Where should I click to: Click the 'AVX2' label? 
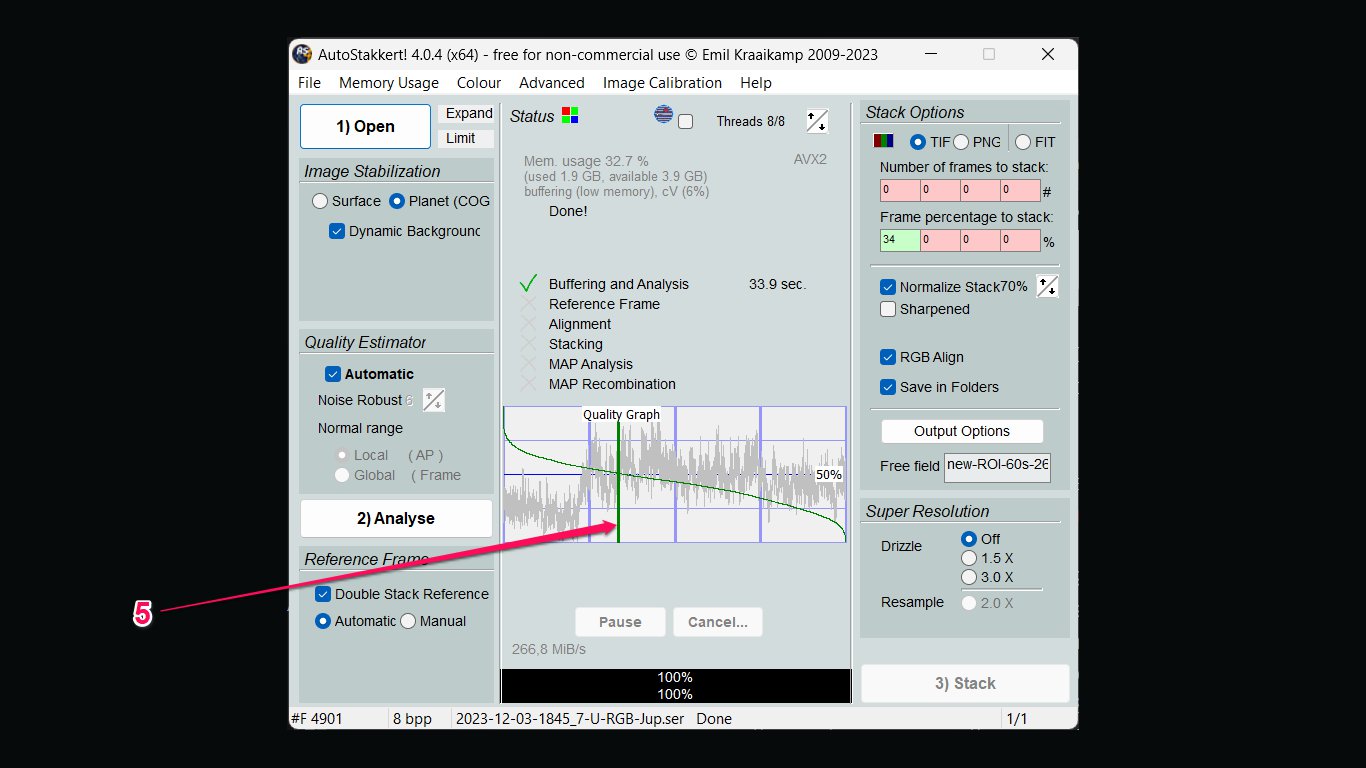pyautogui.click(x=810, y=159)
